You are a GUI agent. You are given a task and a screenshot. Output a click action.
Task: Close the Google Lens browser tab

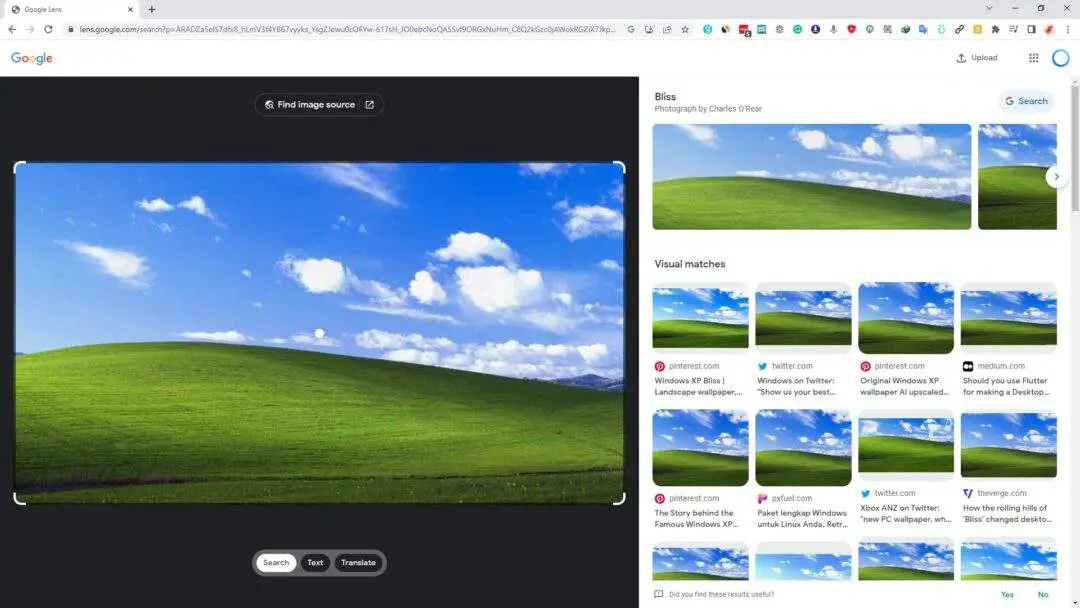130,10
